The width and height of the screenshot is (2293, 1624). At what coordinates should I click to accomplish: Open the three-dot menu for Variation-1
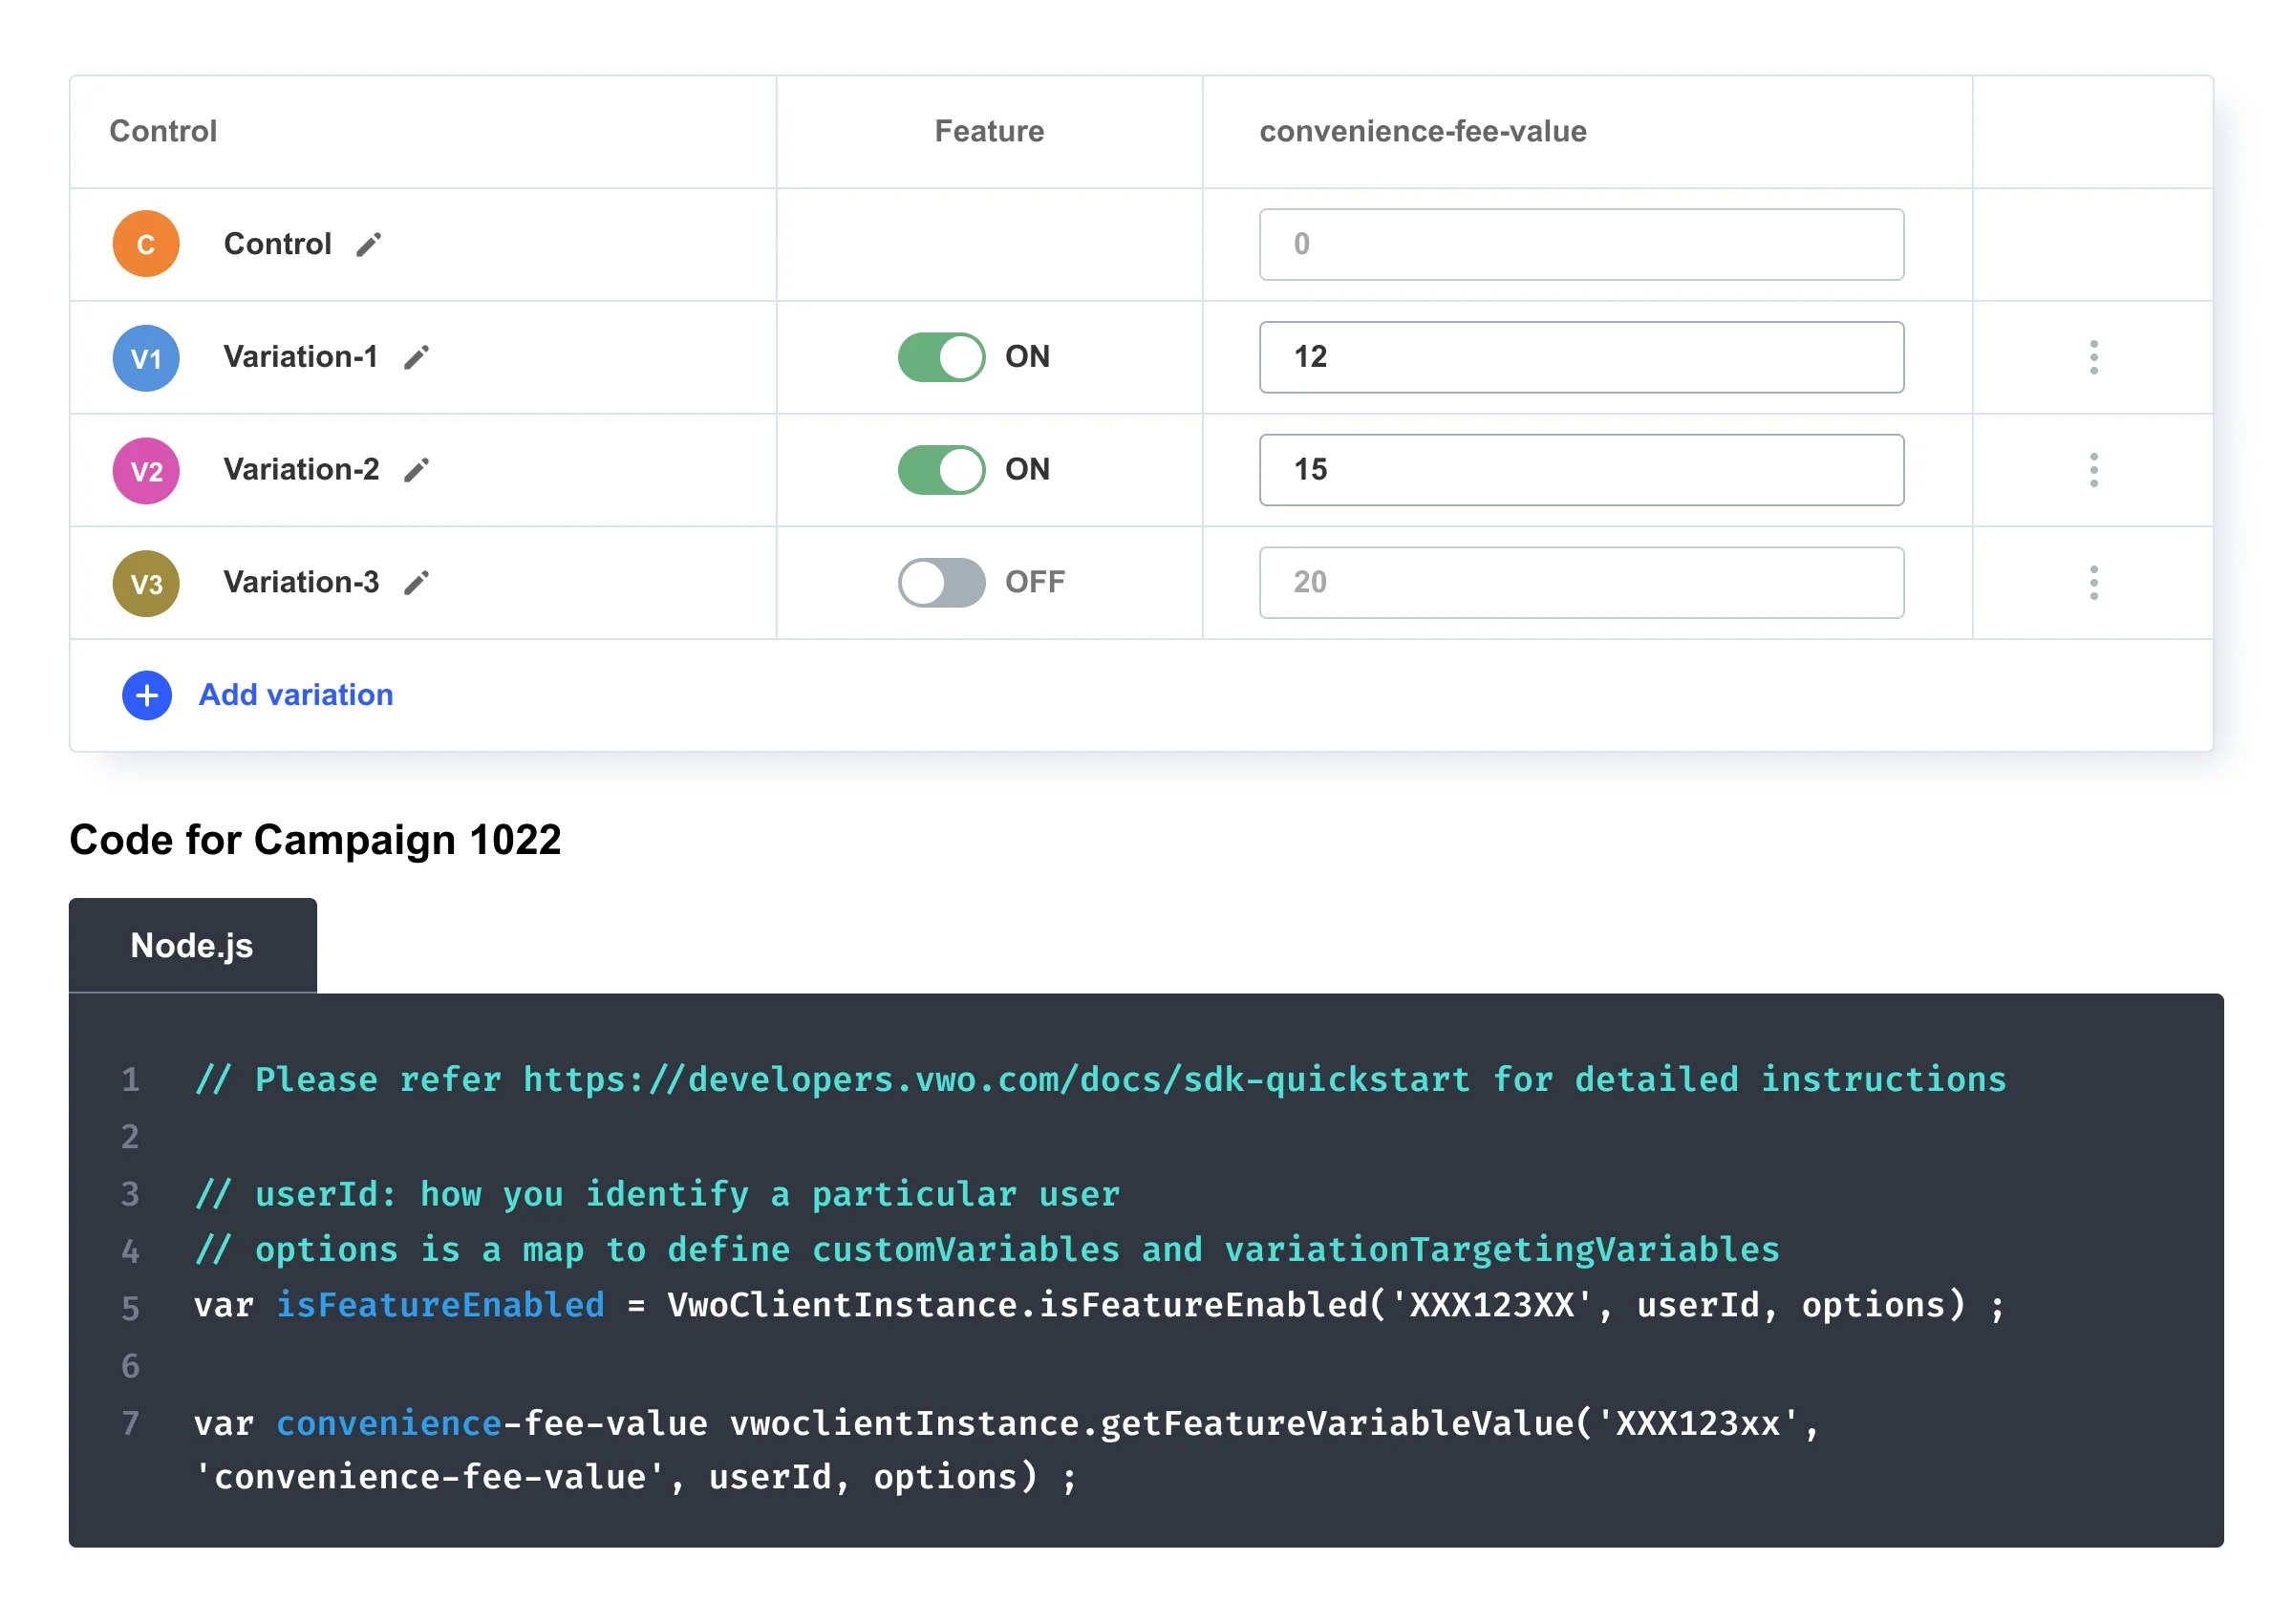(2092, 357)
